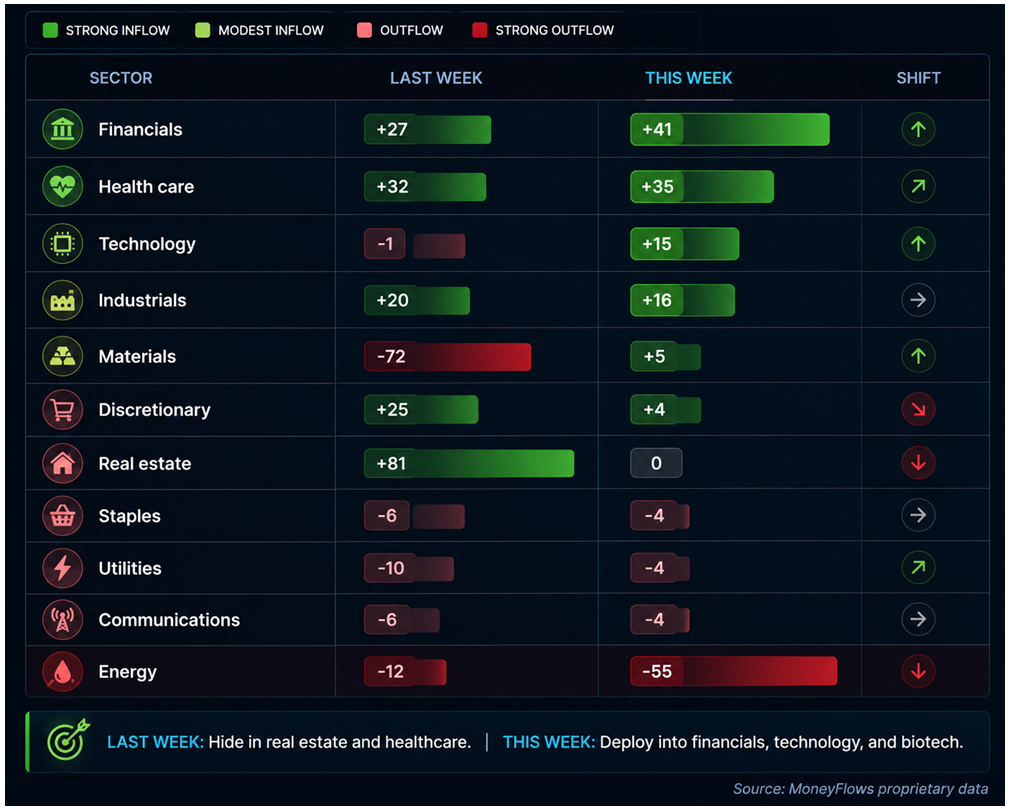Click Health care last week +32 bar
The height and width of the screenshot is (809, 1011).
coord(425,186)
